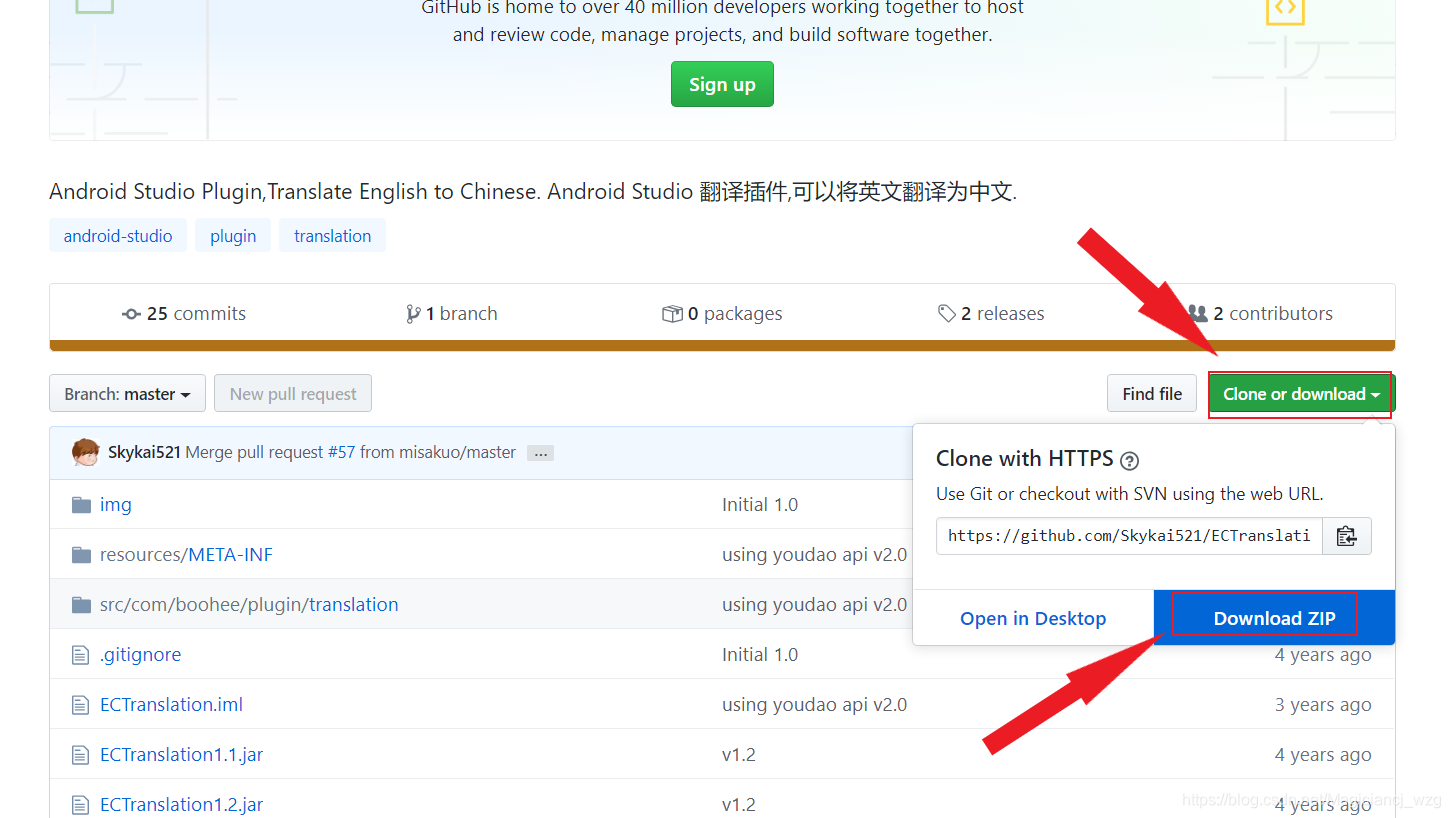This screenshot has width=1450, height=818.
Task: Click the ECTranslation.iml file icon
Action: click(81, 705)
